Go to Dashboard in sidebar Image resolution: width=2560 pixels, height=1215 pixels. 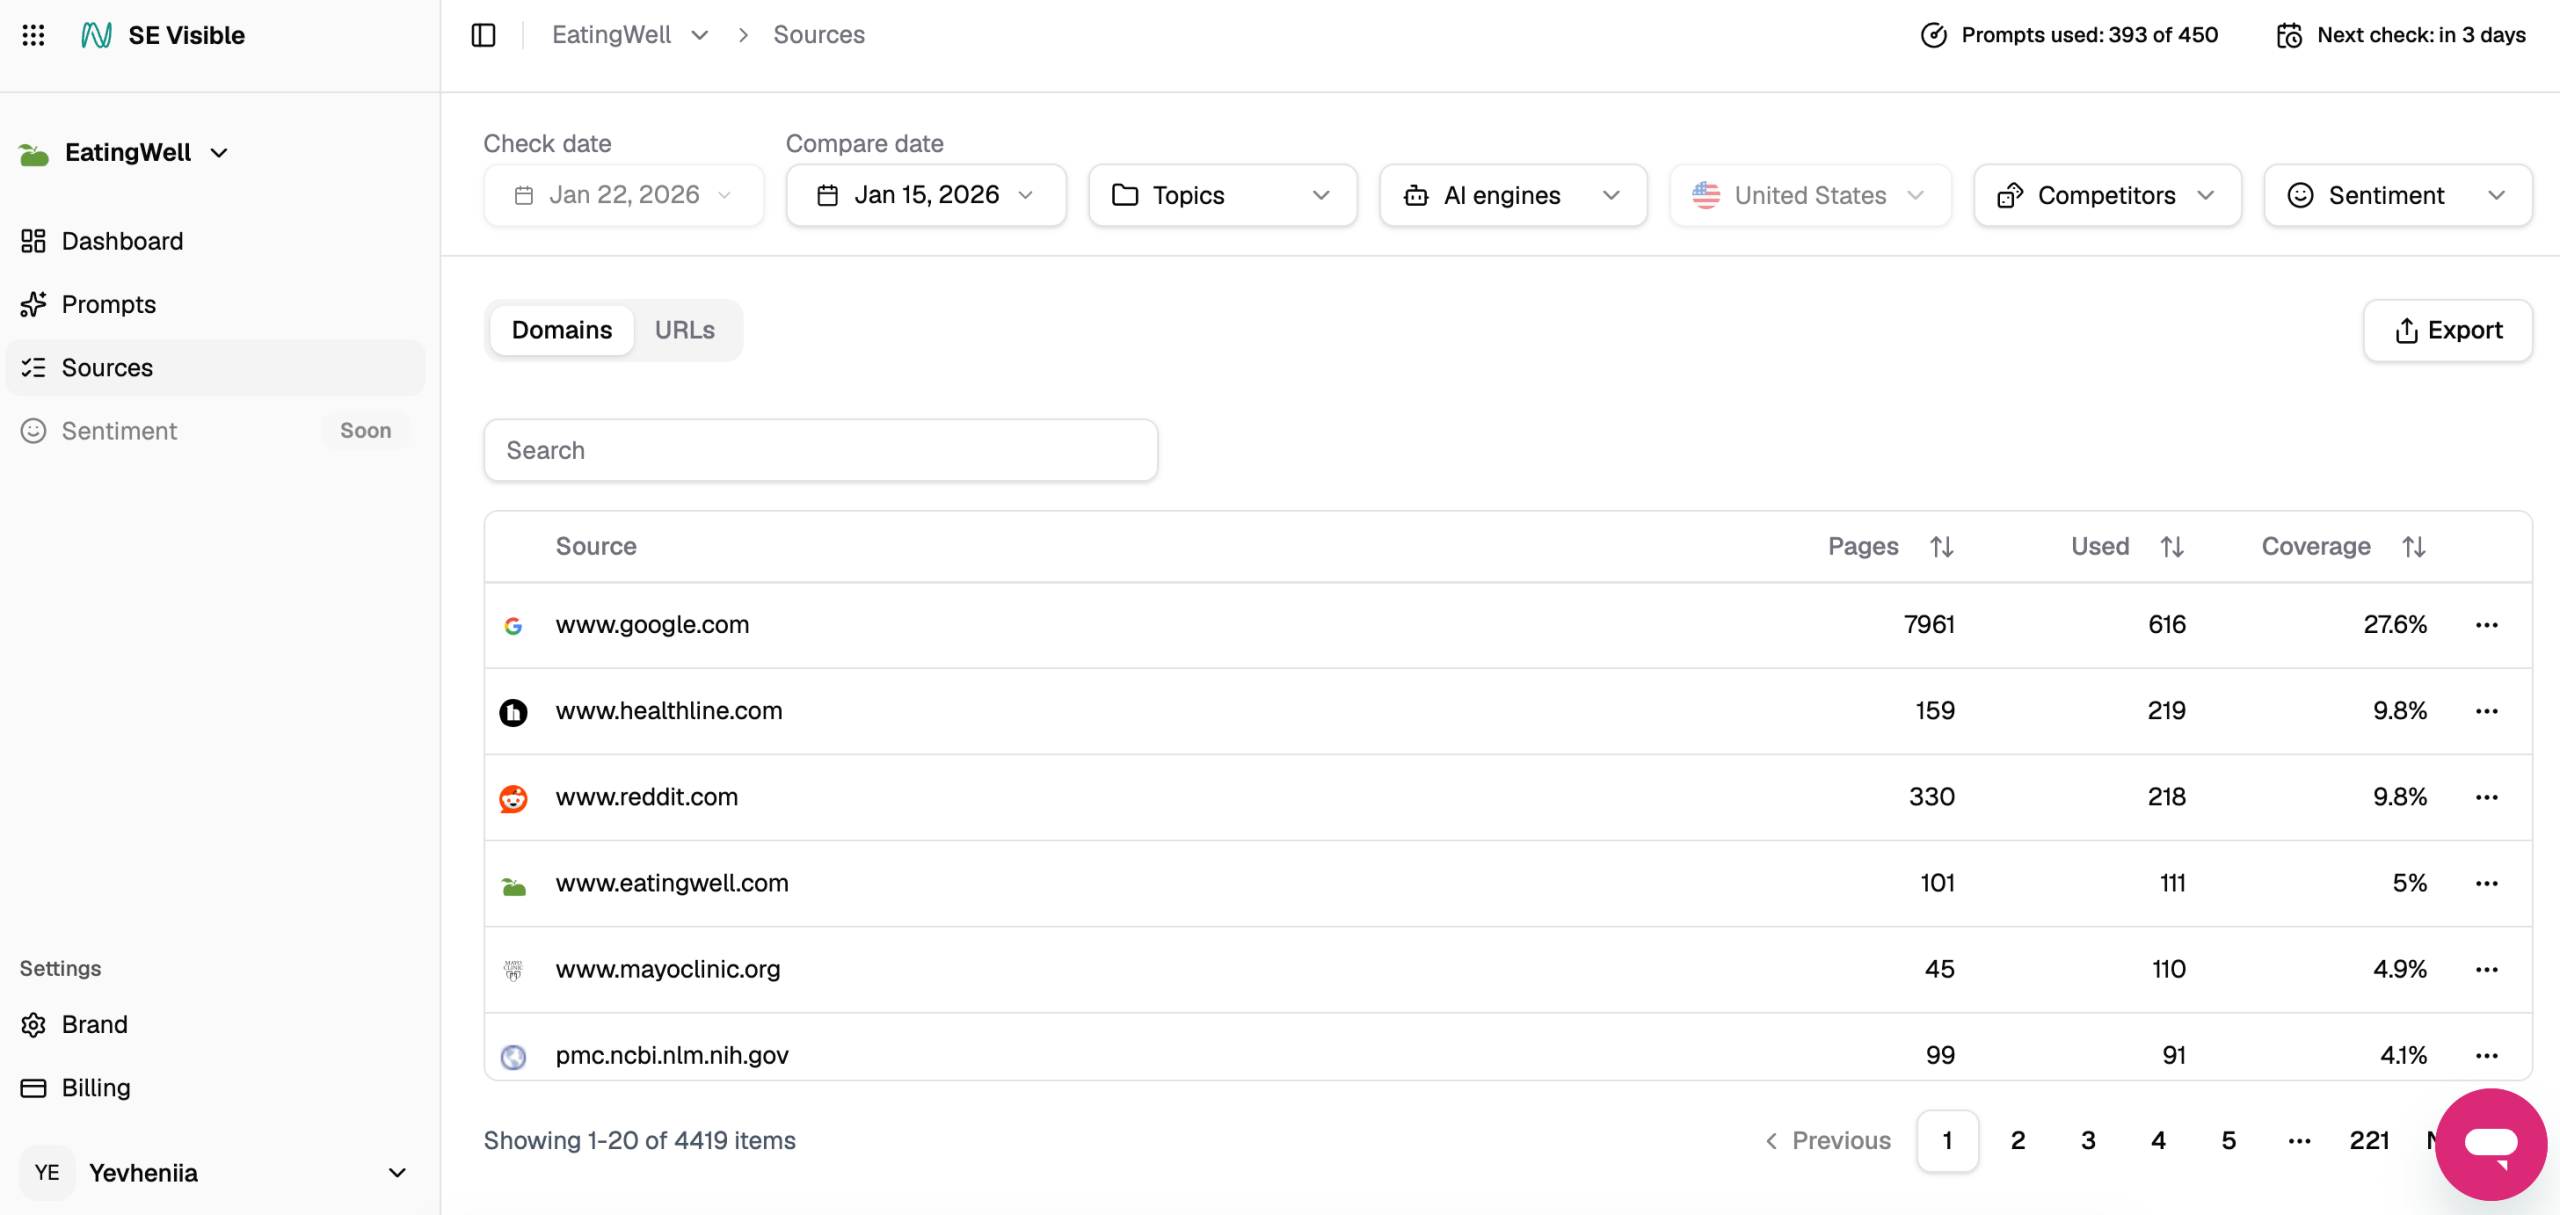(x=122, y=241)
